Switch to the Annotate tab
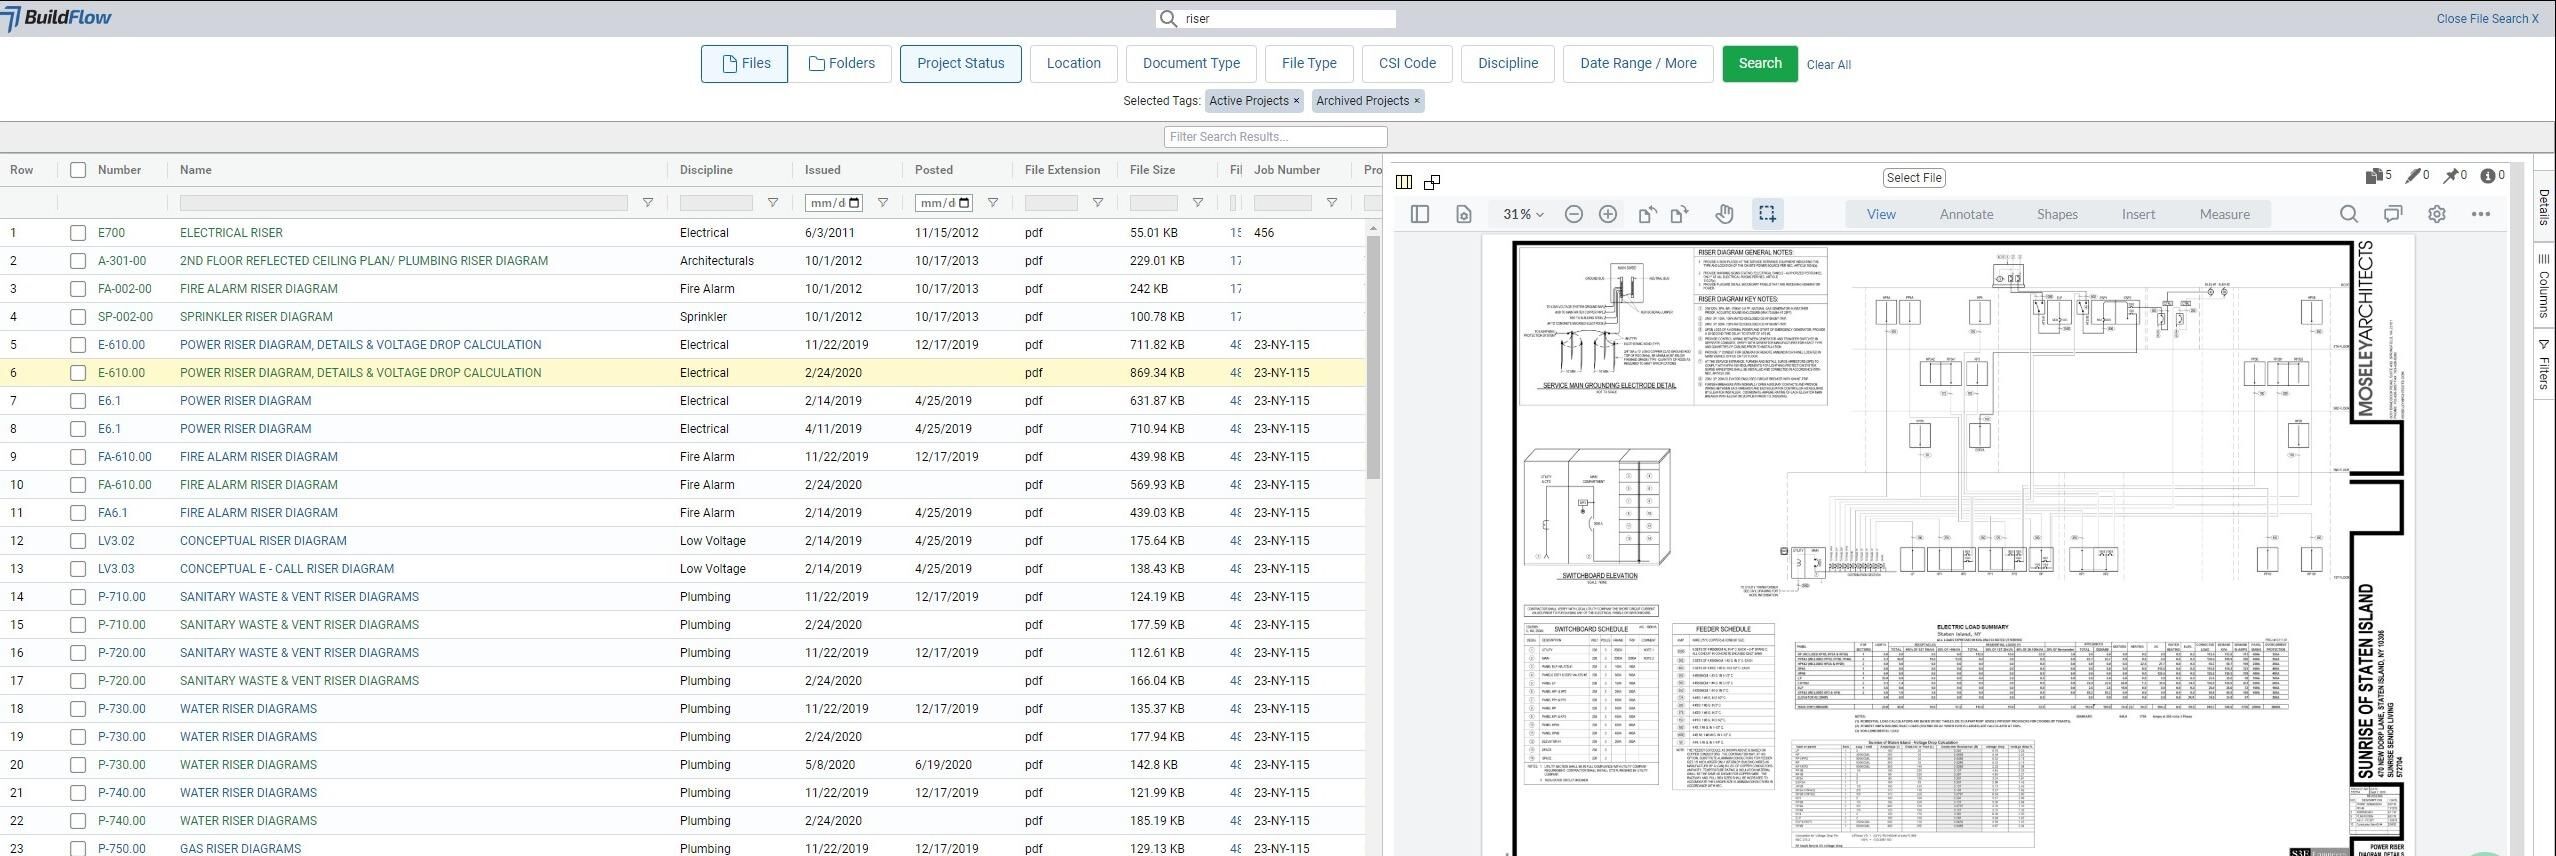Screen dimensions: 2556x856 tap(1966, 214)
